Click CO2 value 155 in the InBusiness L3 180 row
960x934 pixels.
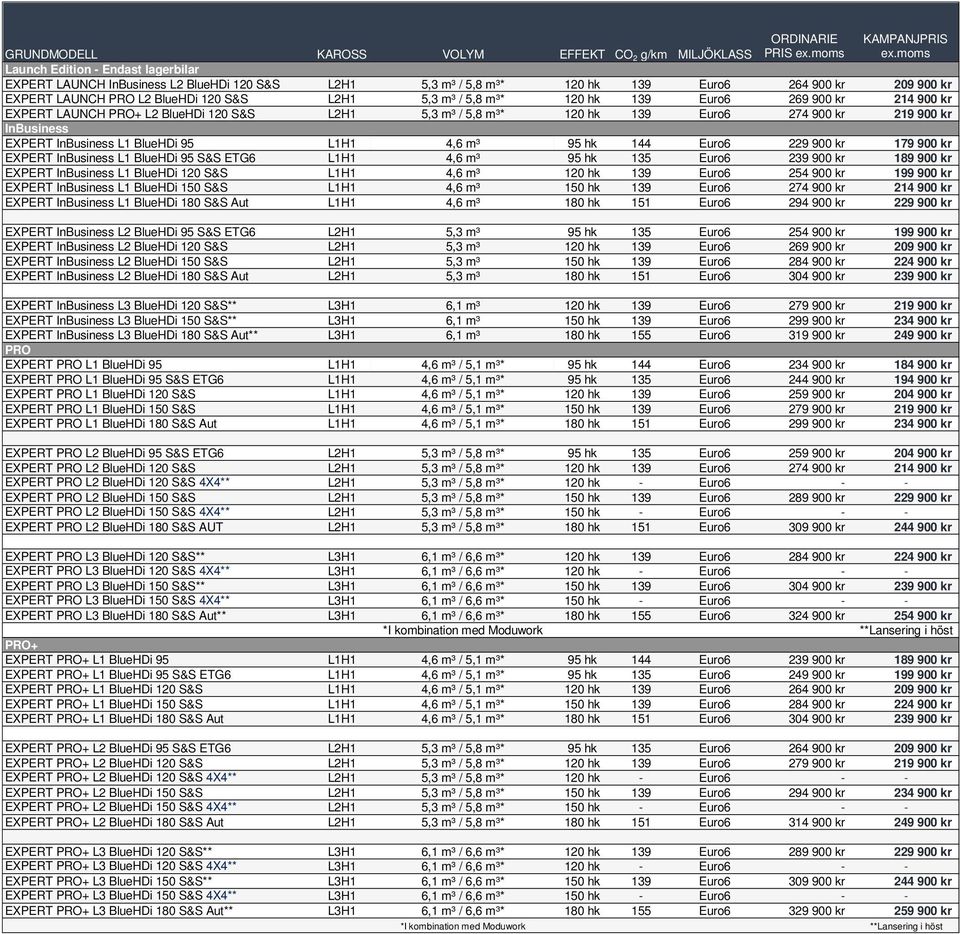coord(641,335)
